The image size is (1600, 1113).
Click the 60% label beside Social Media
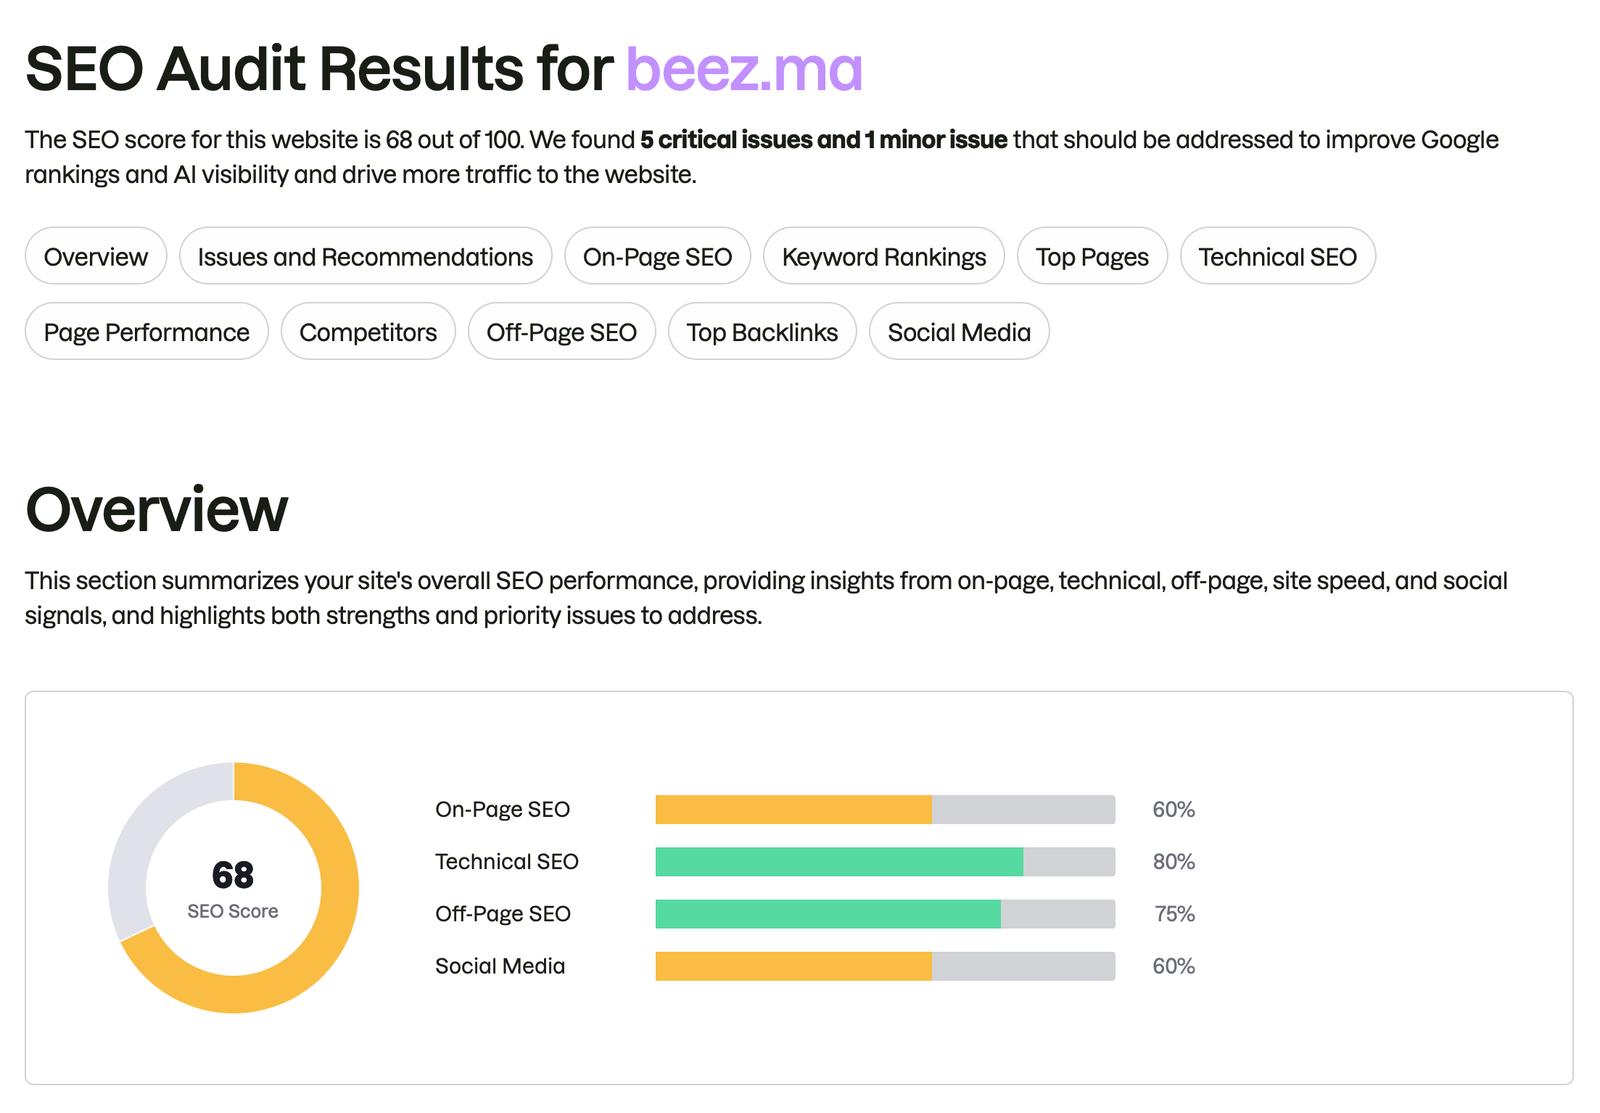1172,965
